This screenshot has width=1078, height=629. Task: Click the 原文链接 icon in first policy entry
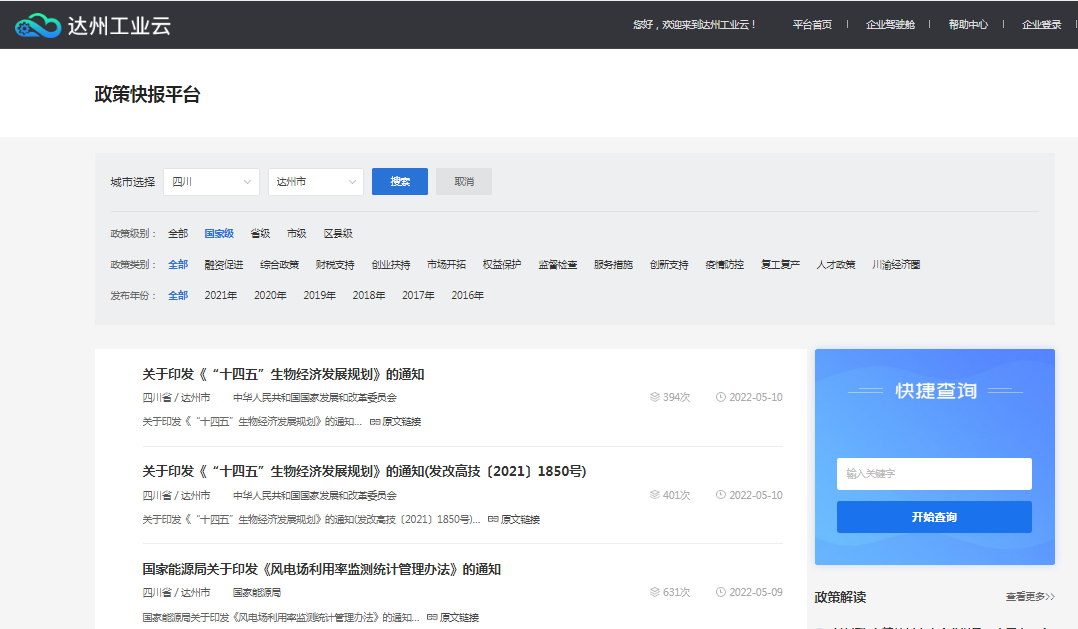[x=375, y=422]
